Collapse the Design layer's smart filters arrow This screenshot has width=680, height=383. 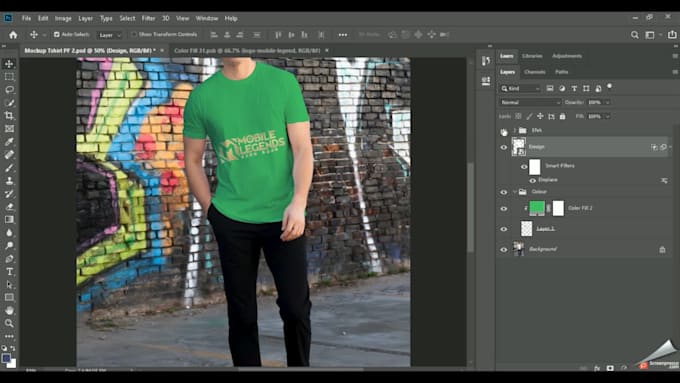(x=670, y=147)
